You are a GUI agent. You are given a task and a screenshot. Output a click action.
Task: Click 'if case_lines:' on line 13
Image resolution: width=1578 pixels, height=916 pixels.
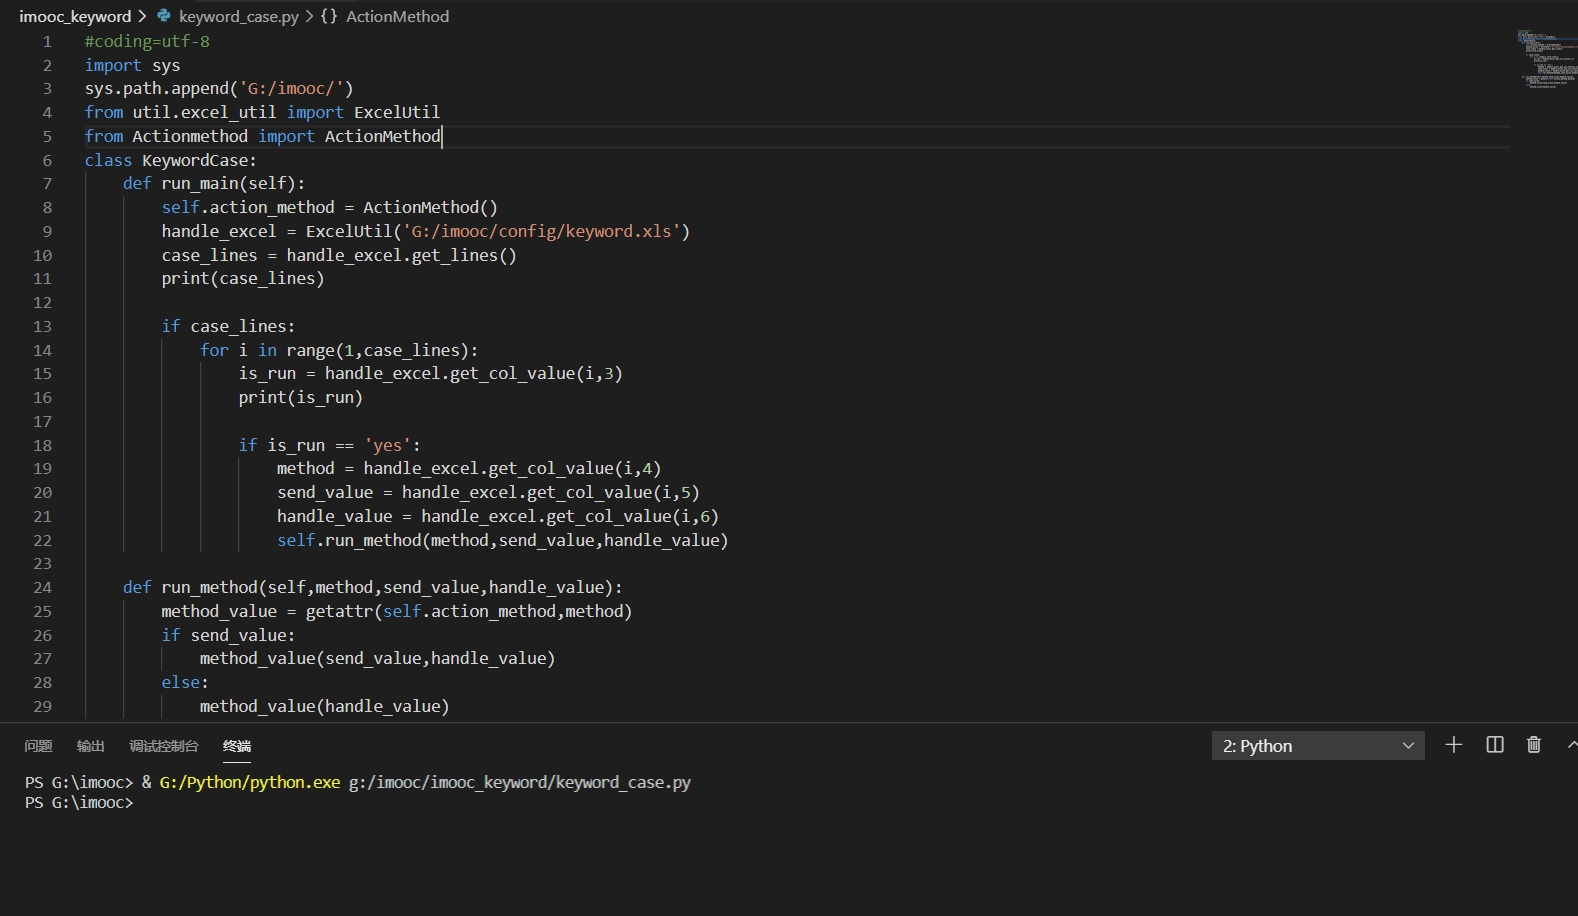coord(228,326)
